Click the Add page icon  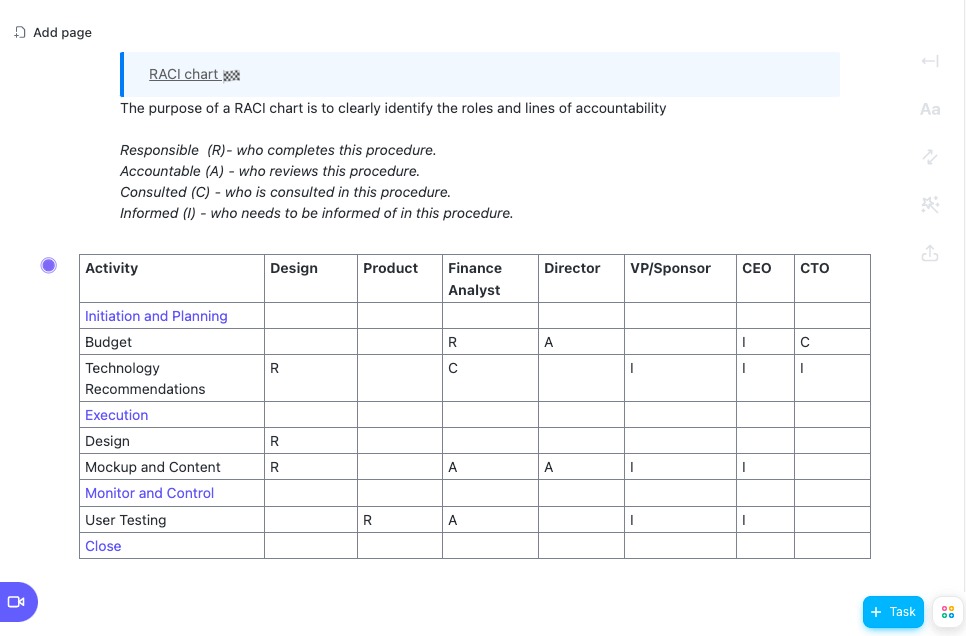tap(20, 32)
